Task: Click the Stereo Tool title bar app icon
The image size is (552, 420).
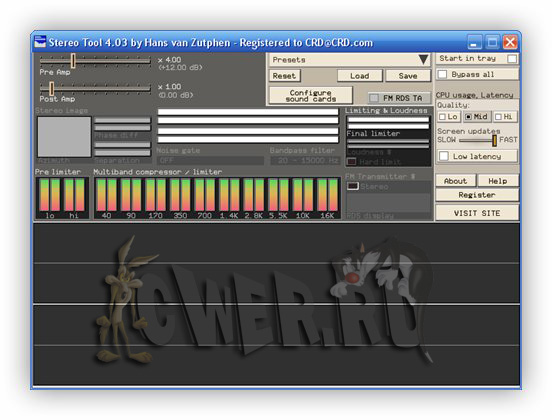Action: [40, 42]
